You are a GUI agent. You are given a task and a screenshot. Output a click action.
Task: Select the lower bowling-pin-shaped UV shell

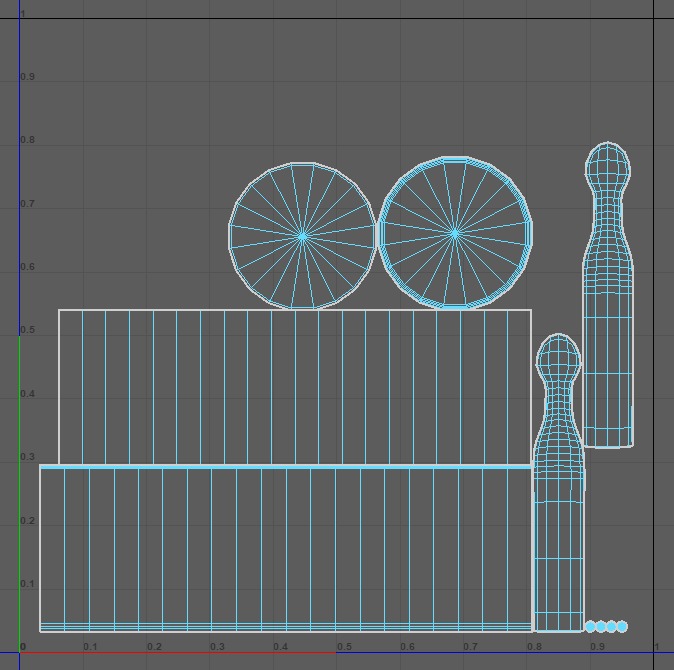point(559,483)
